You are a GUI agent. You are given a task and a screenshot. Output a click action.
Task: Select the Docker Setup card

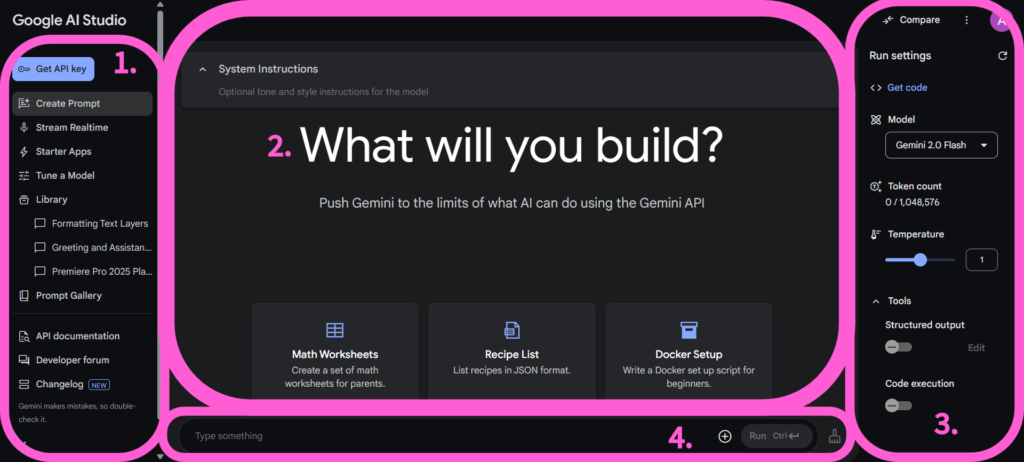(689, 351)
